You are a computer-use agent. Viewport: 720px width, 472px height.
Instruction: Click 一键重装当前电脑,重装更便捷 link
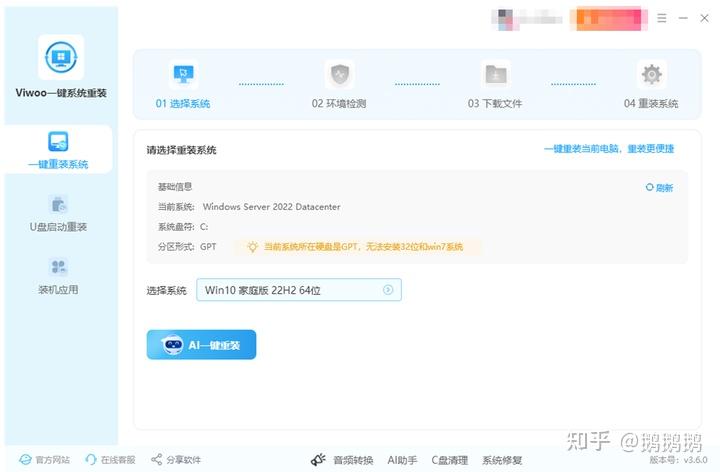(609, 149)
